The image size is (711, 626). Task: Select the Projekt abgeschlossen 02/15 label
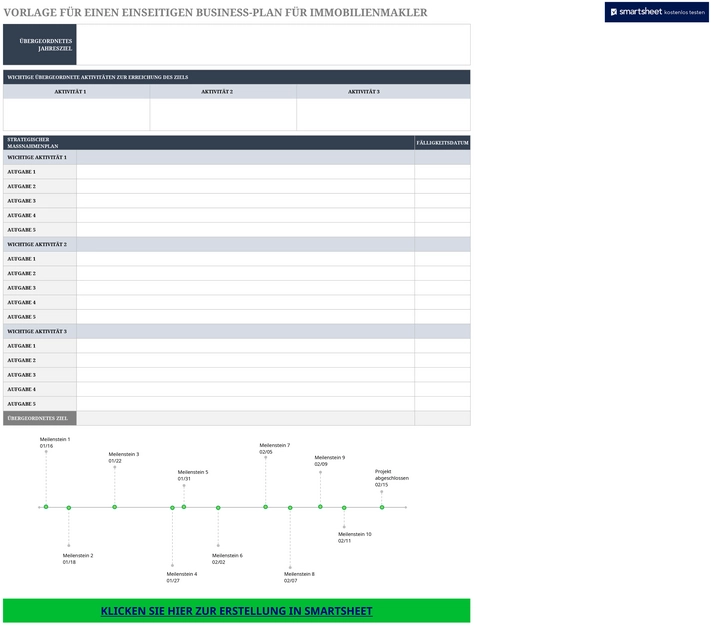392,478
